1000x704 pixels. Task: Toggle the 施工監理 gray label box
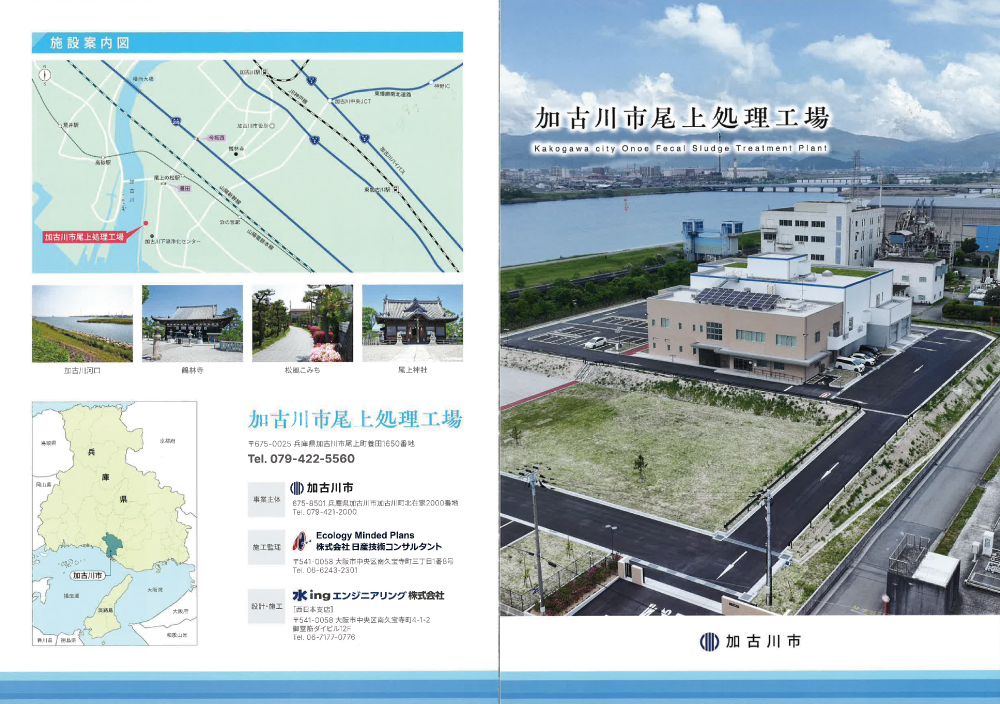coord(267,546)
